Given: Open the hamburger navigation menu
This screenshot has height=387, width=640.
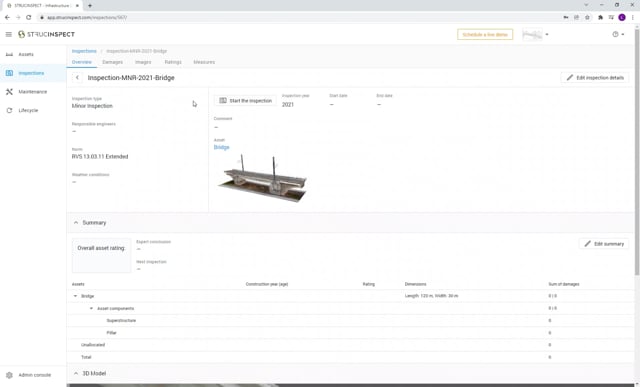Looking at the screenshot, I should 9,34.
